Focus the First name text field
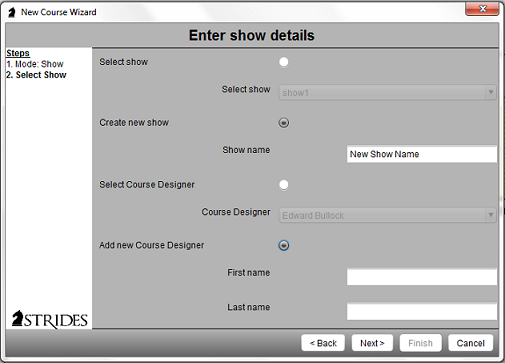The width and height of the screenshot is (505, 363). tap(422, 277)
